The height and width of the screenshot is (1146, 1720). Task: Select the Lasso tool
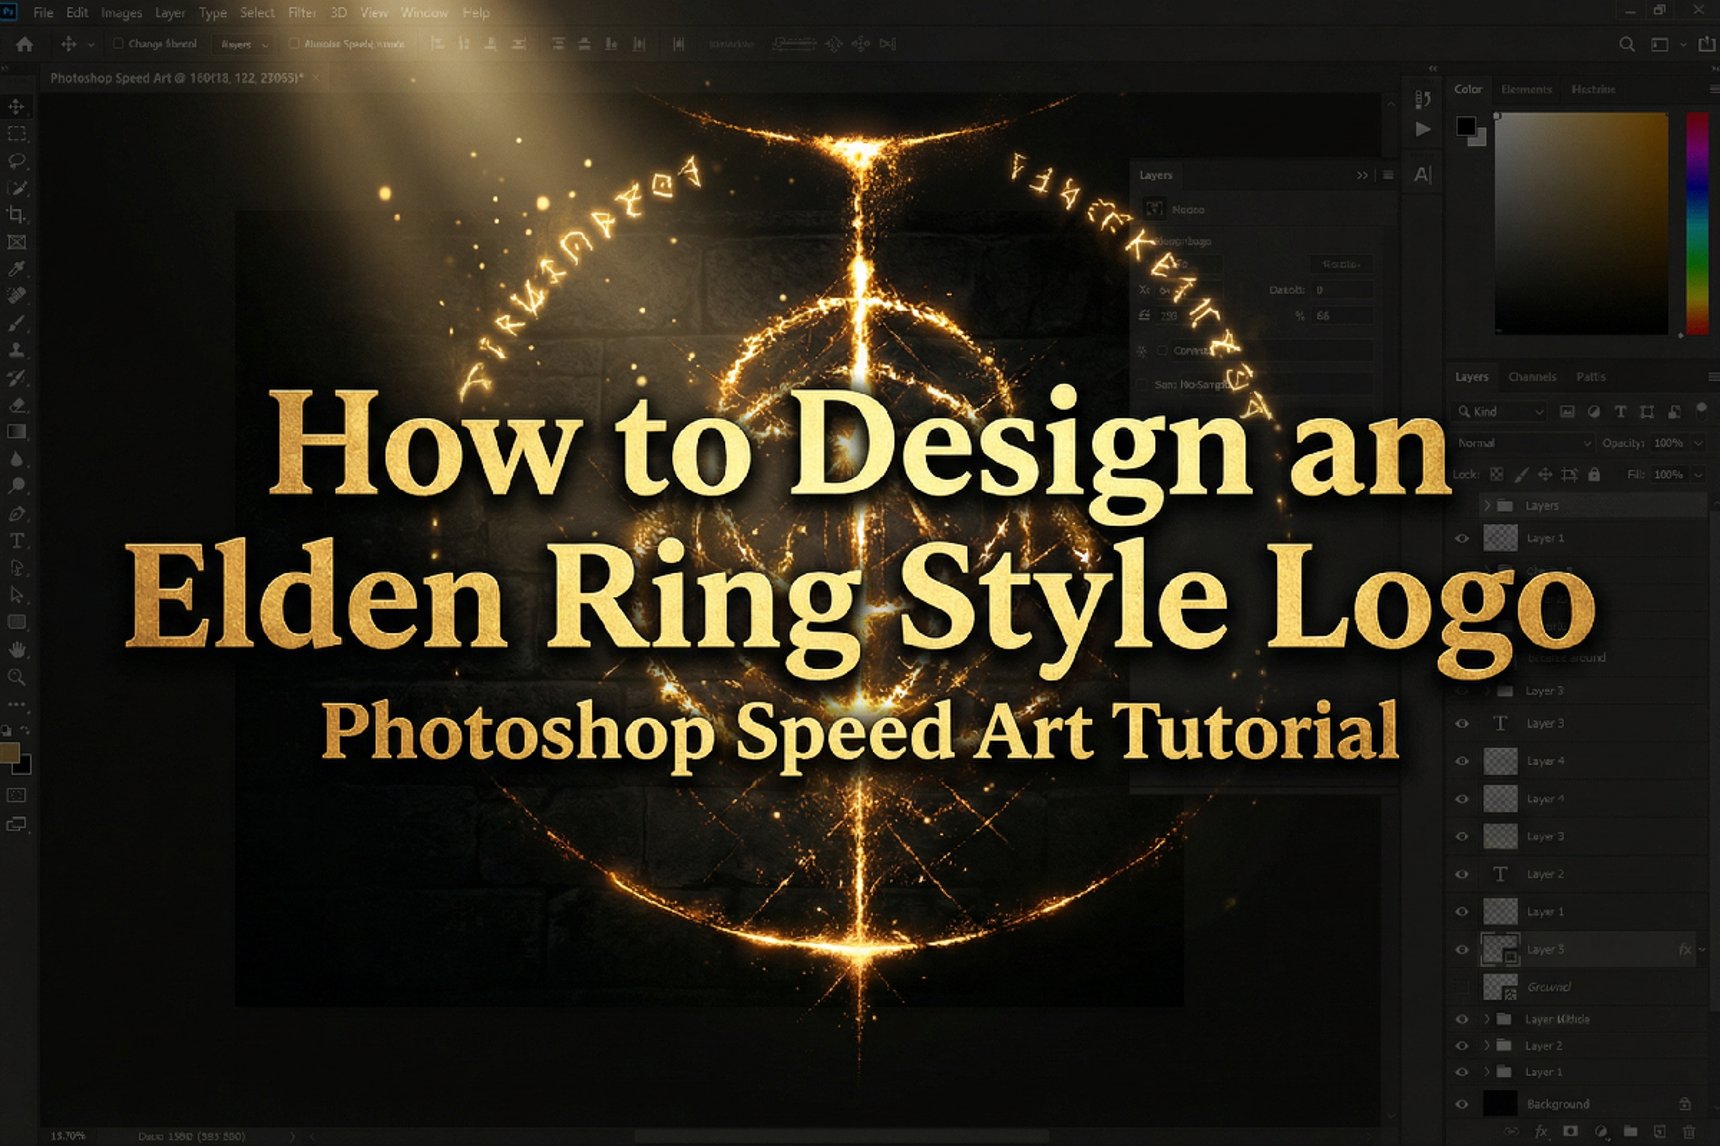17,160
